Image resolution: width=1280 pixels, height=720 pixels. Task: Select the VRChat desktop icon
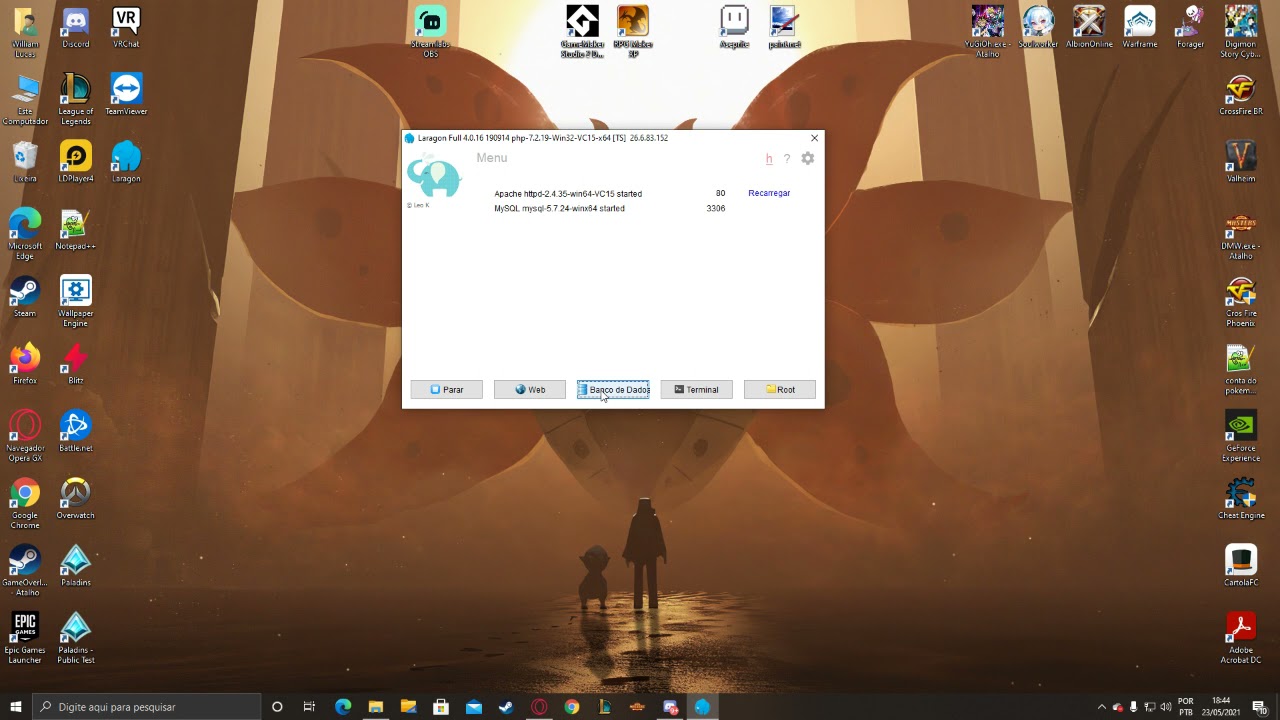[x=126, y=28]
